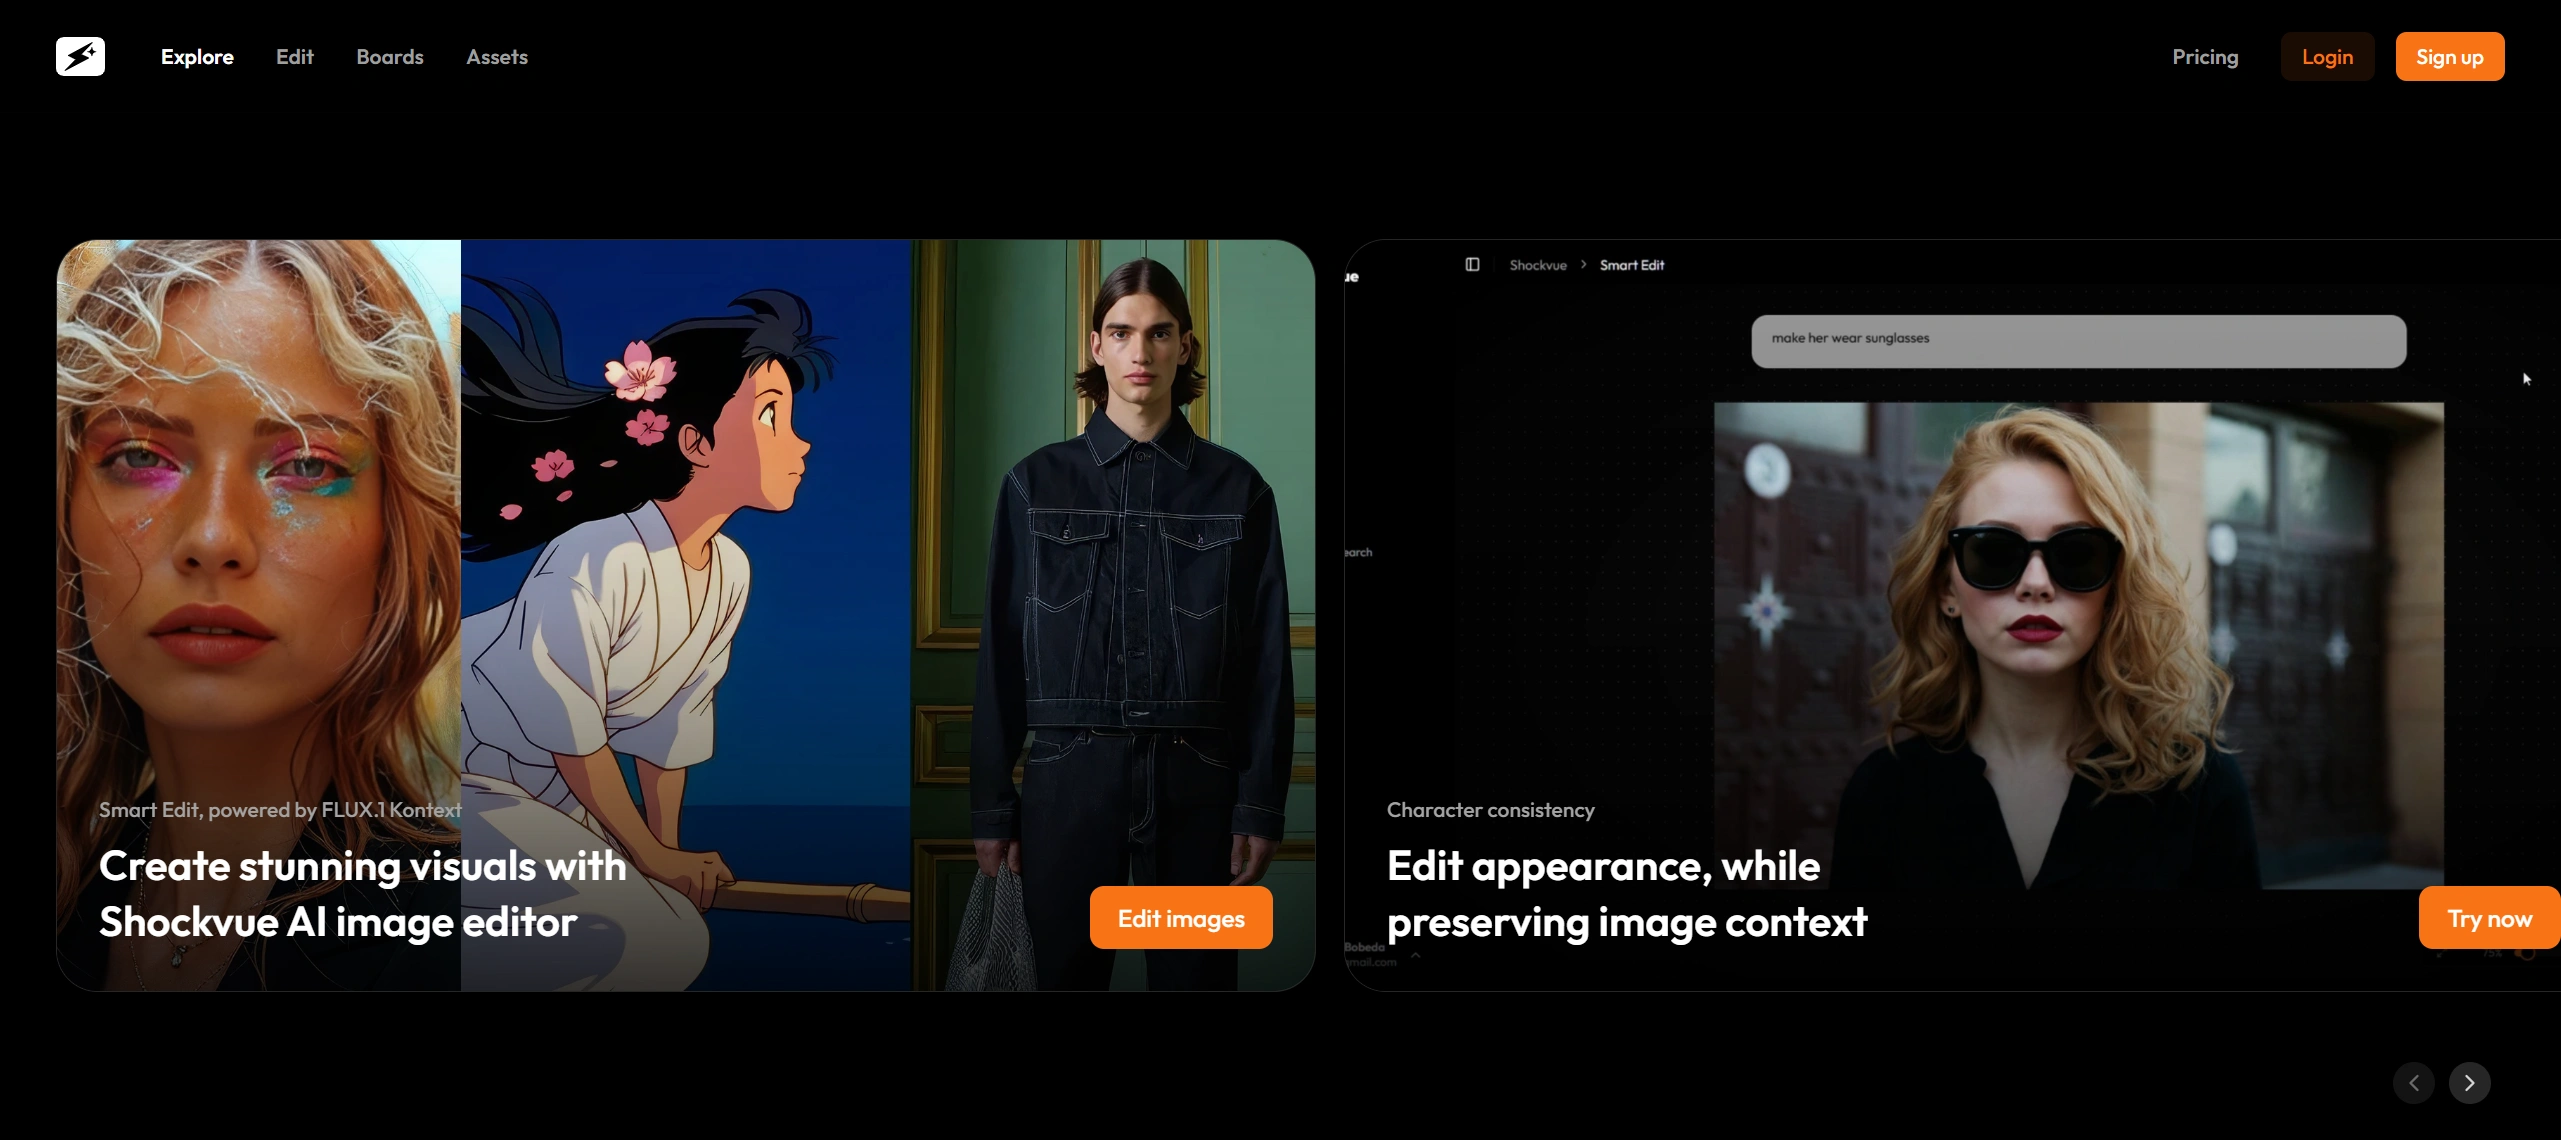This screenshot has width=2561, height=1140.
Task: Open the Explore tab
Action: [197, 57]
